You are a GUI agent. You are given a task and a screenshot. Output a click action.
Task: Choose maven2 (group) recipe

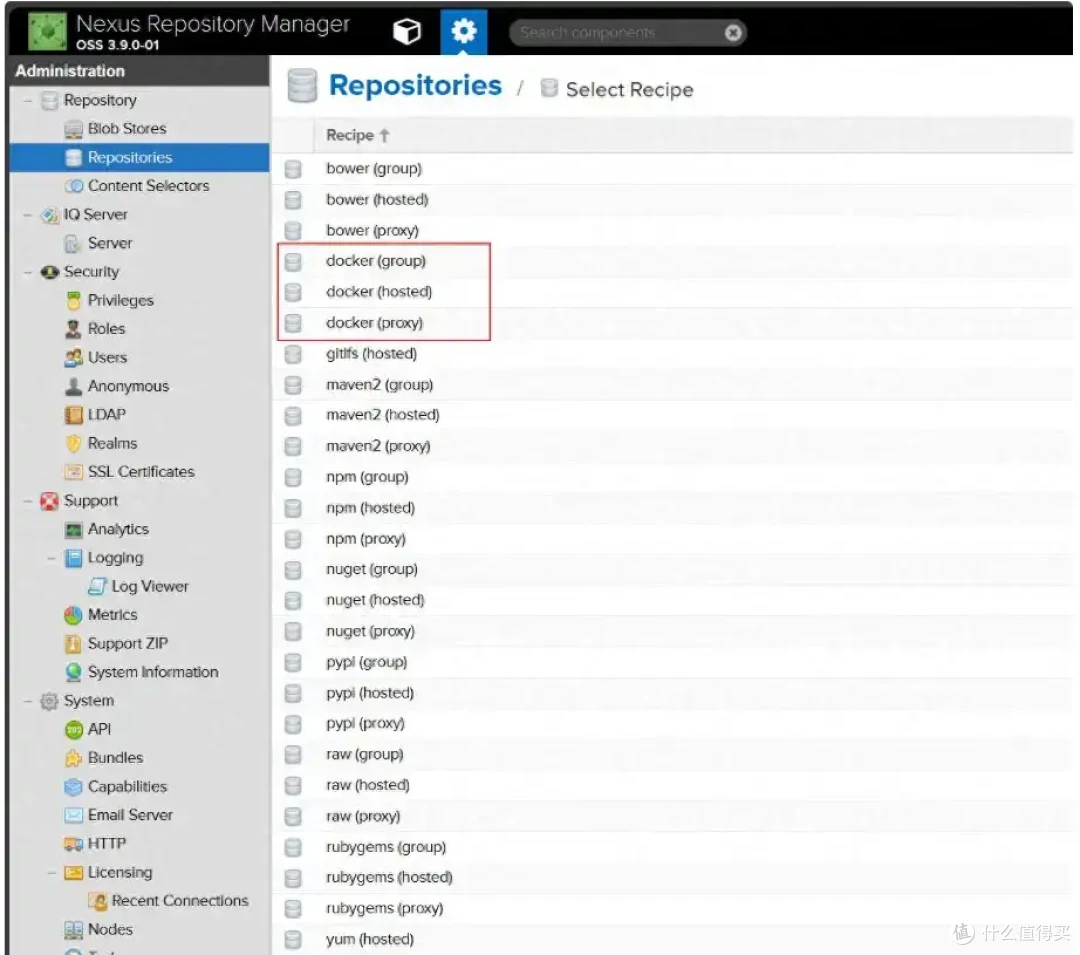click(x=672, y=384)
